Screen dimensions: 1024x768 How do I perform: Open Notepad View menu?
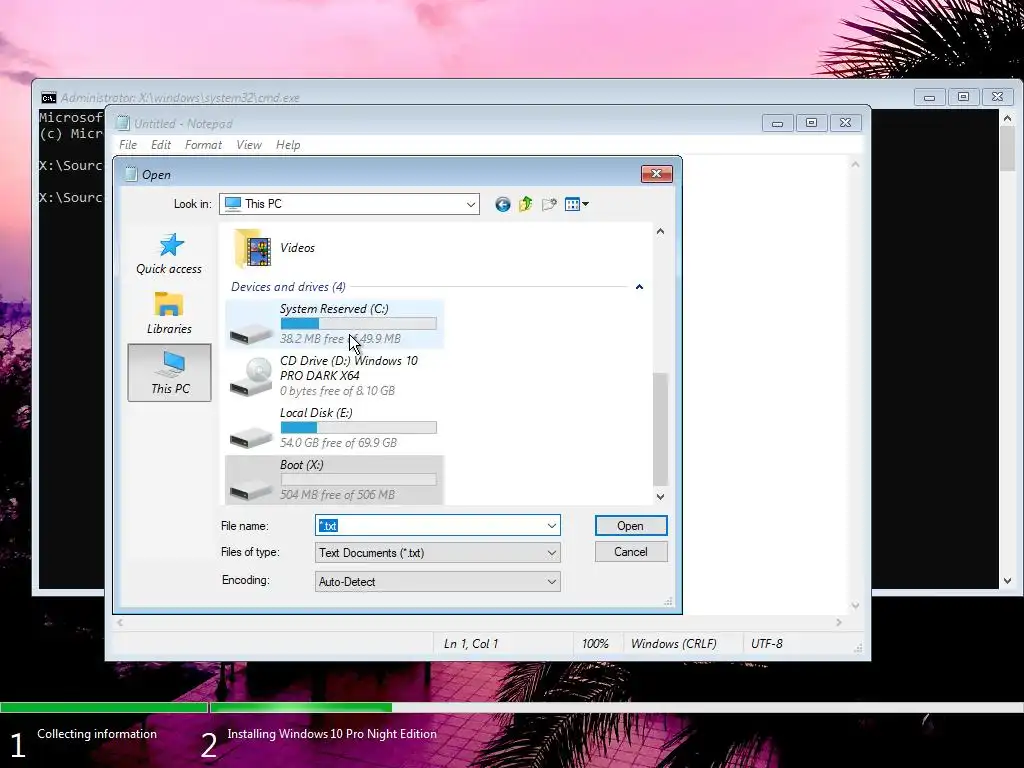(x=248, y=145)
